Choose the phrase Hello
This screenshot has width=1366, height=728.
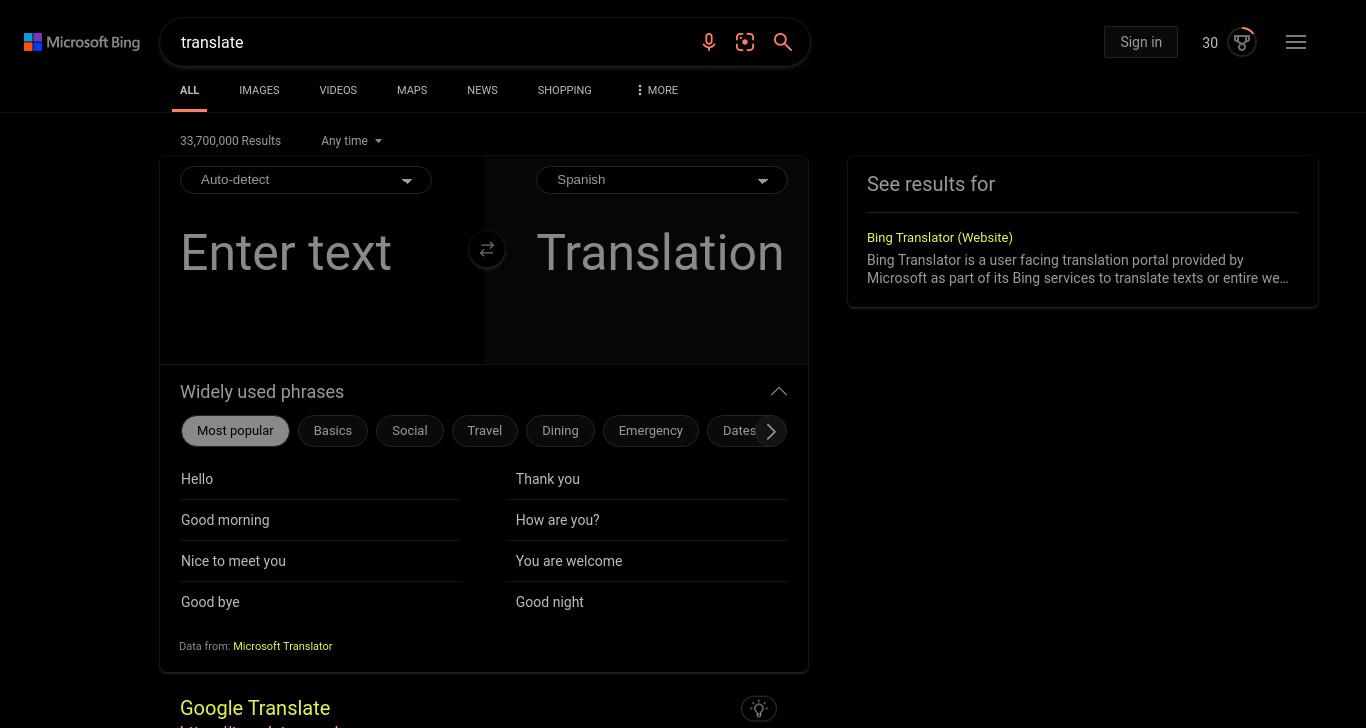tap(197, 479)
